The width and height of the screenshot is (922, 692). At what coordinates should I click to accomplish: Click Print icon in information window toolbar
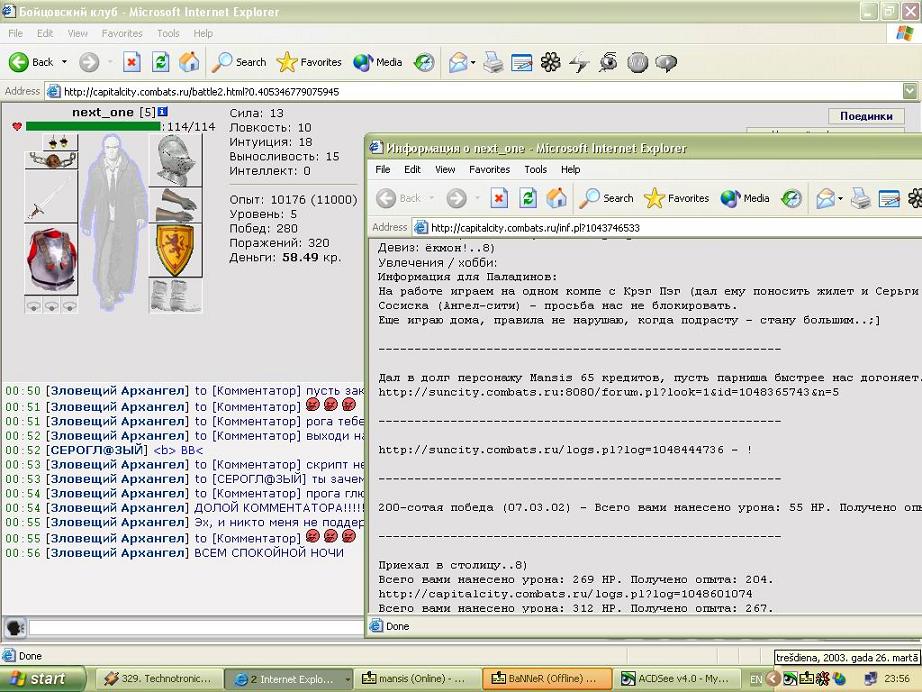pos(860,198)
